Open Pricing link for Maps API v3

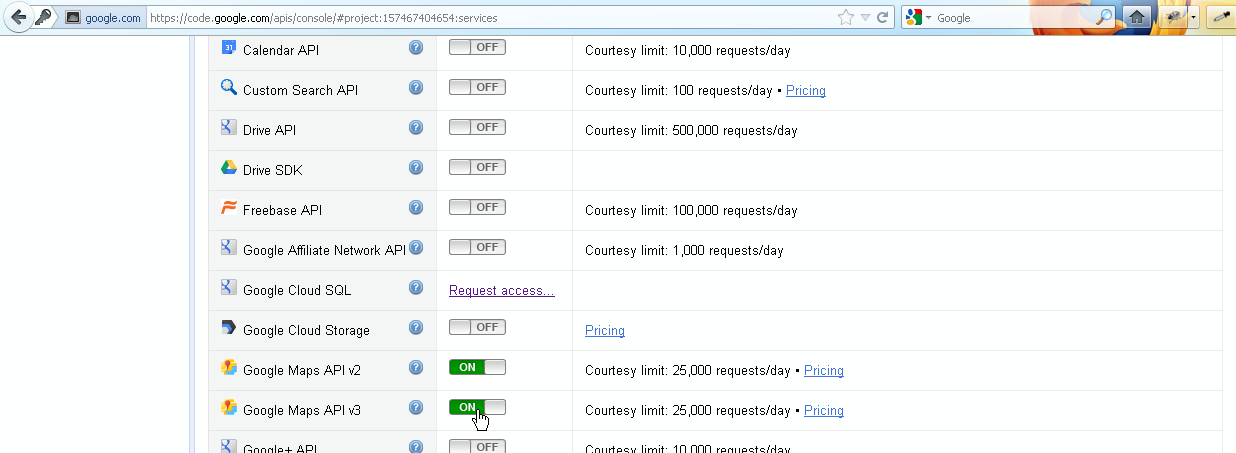824,410
